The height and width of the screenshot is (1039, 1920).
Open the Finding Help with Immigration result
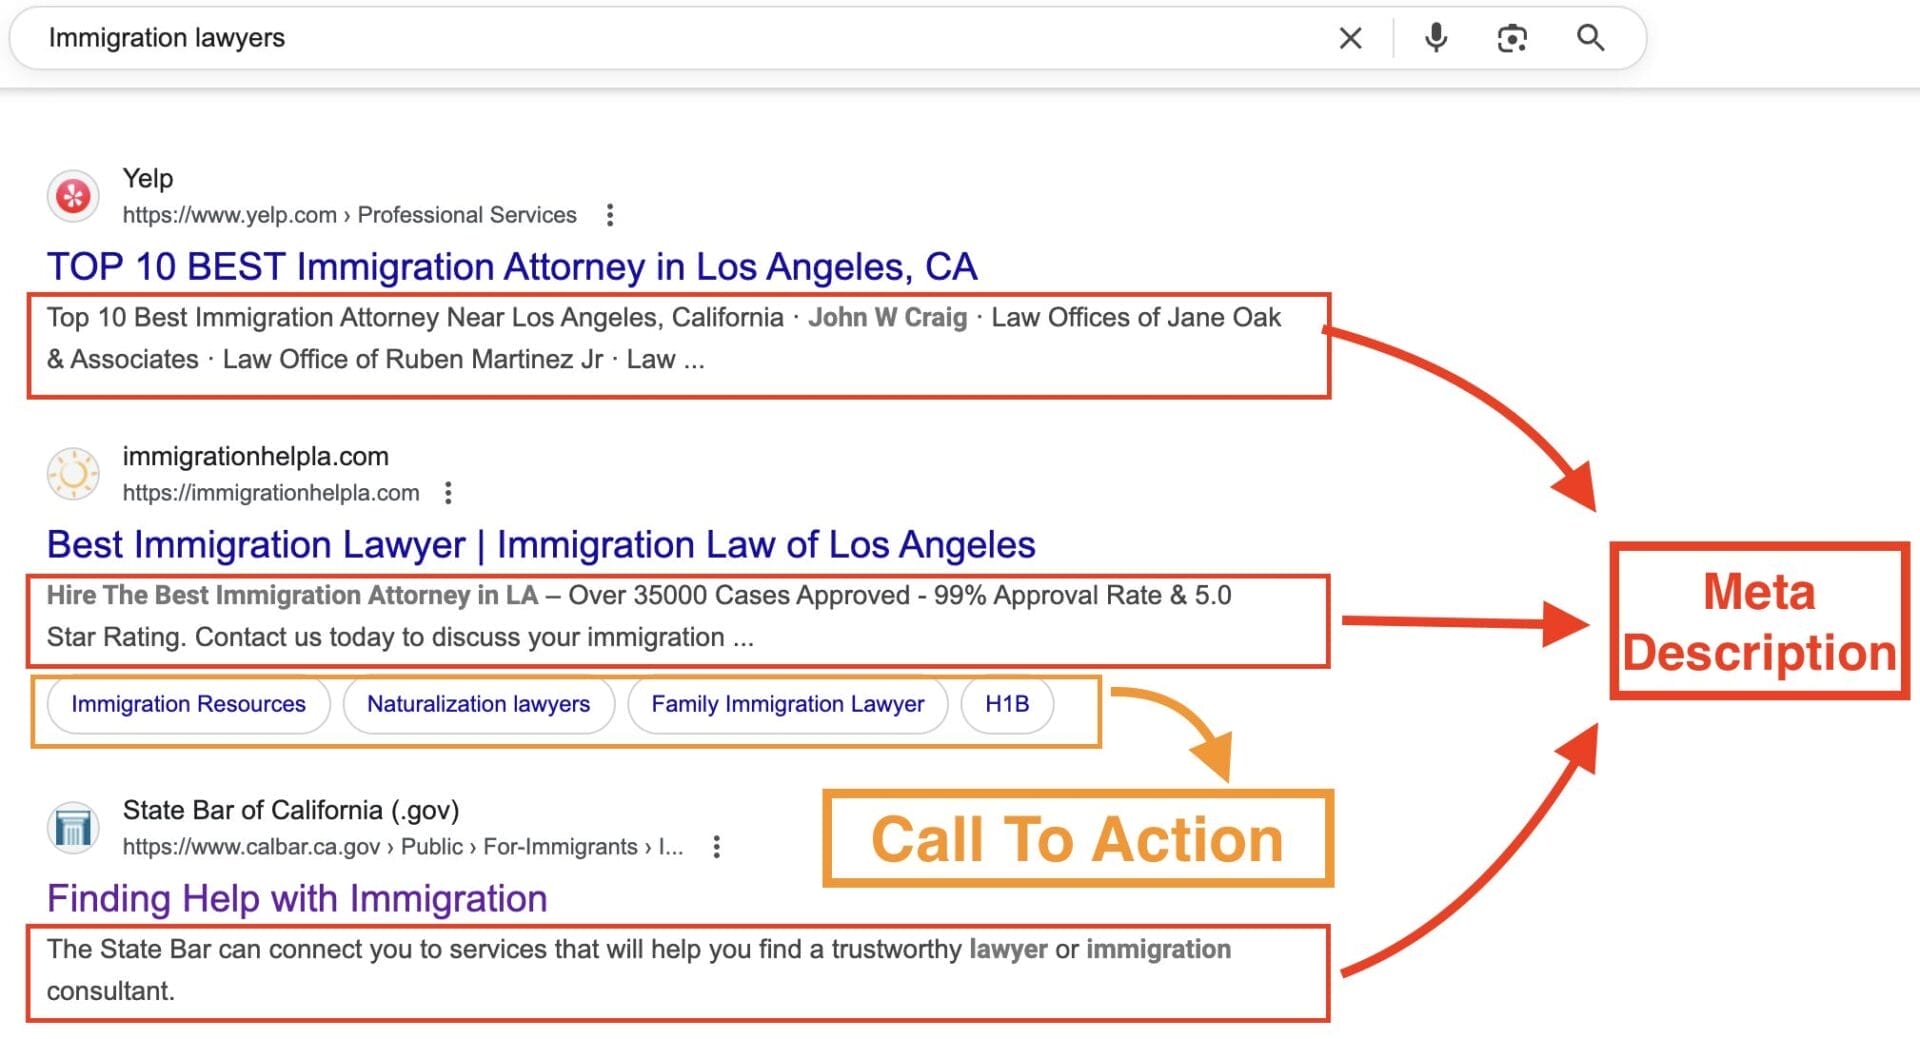coord(295,898)
